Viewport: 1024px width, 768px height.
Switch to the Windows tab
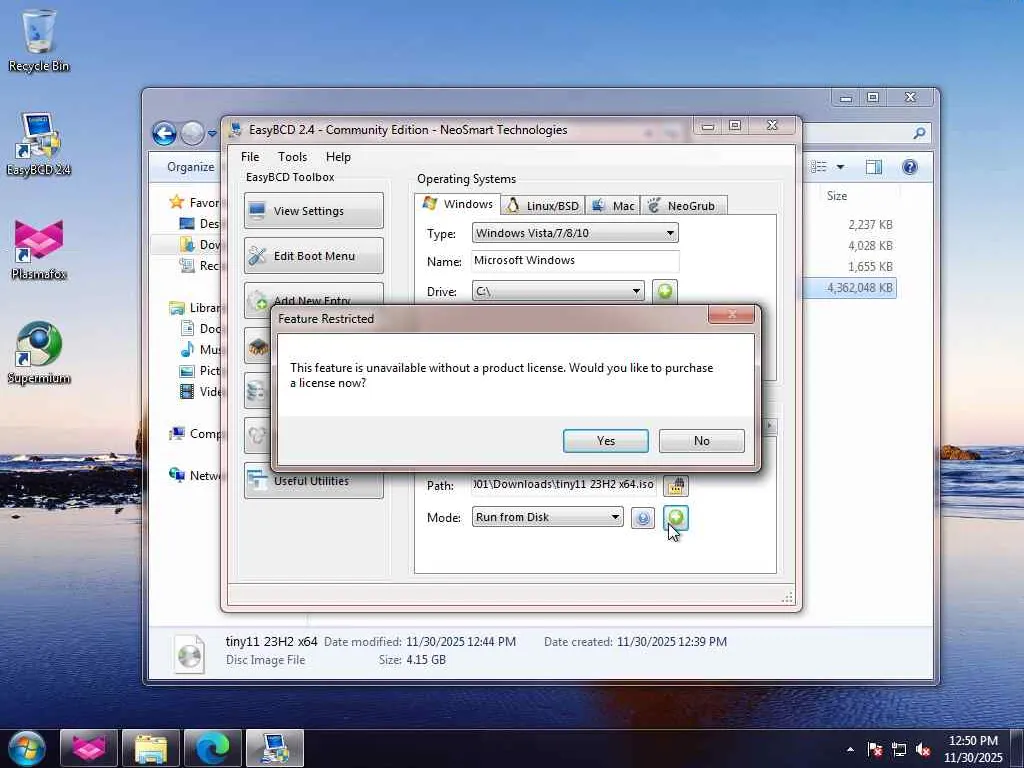[x=457, y=204]
